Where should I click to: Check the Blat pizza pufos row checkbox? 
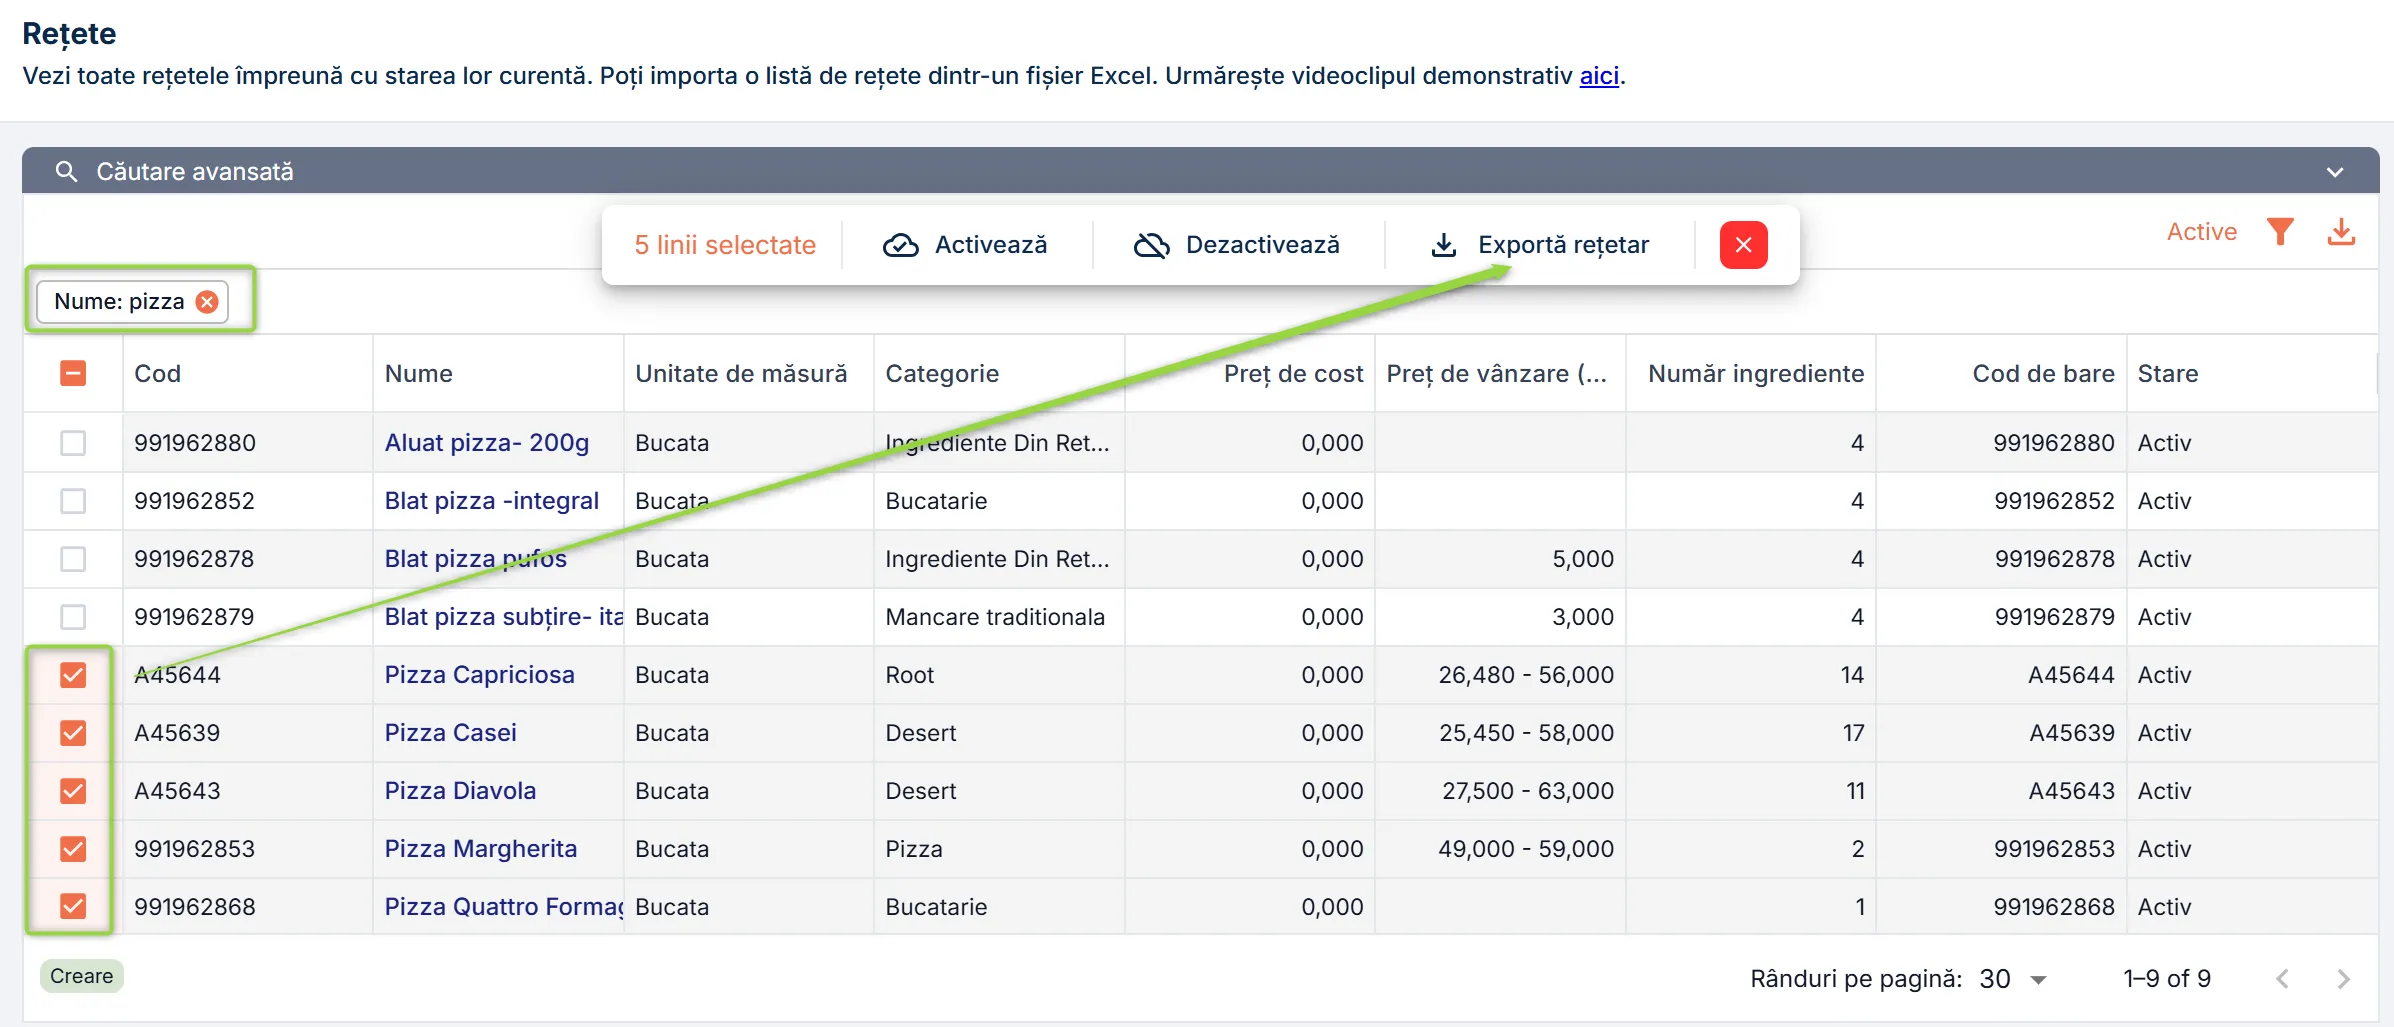(73, 559)
